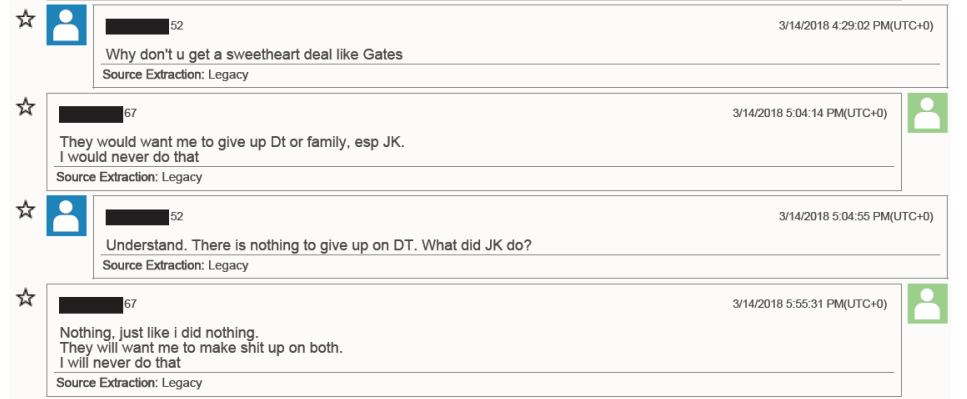Image resolution: width=967 pixels, height=399 pixels.
Task: Star the 'Nothing, just like i did nothing' message
Action: pyautogui.click(x=25, y=298)
